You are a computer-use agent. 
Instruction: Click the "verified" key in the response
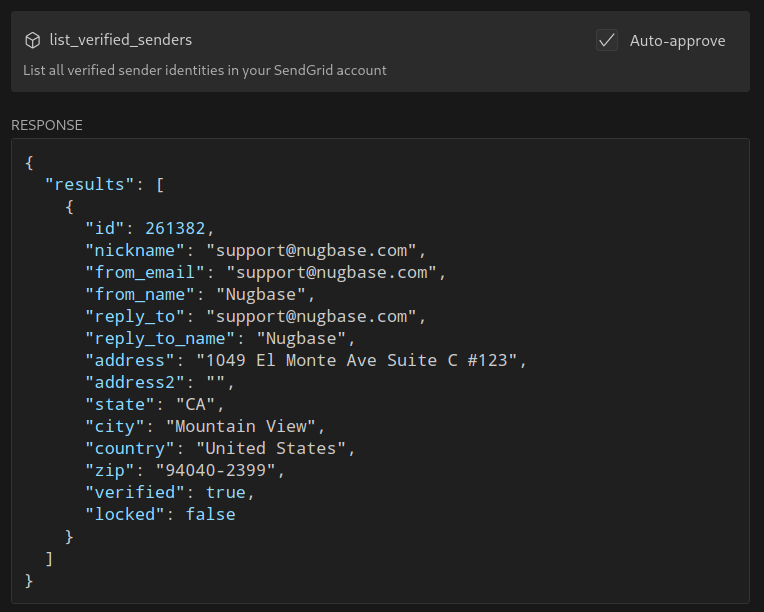[x=134, y=492]
